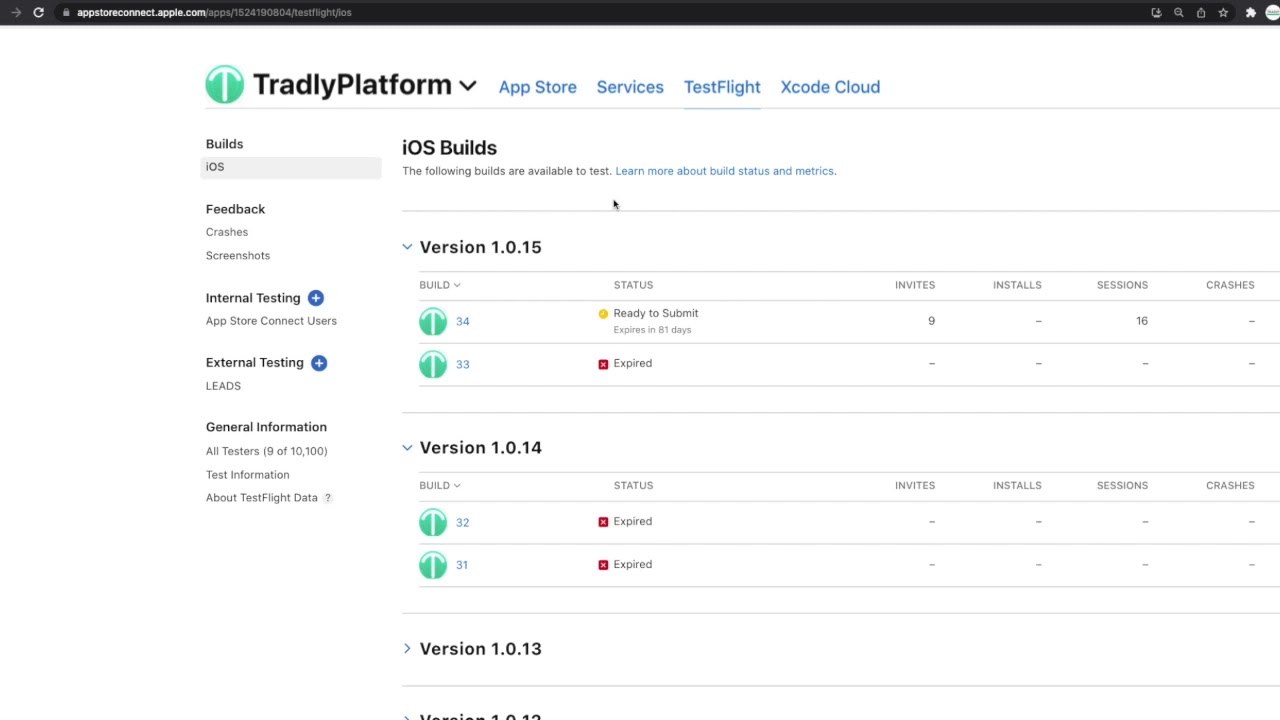Open the browser profile avatar
This screenshot has height=720, width=1280.
coord(1273,12)
